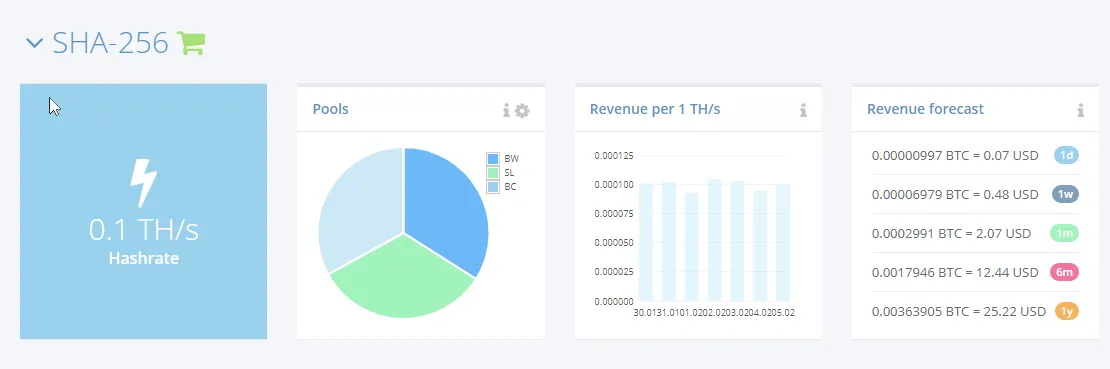Open the Pools settings gear
This screenshot has height=369, width=1110.
522,110
